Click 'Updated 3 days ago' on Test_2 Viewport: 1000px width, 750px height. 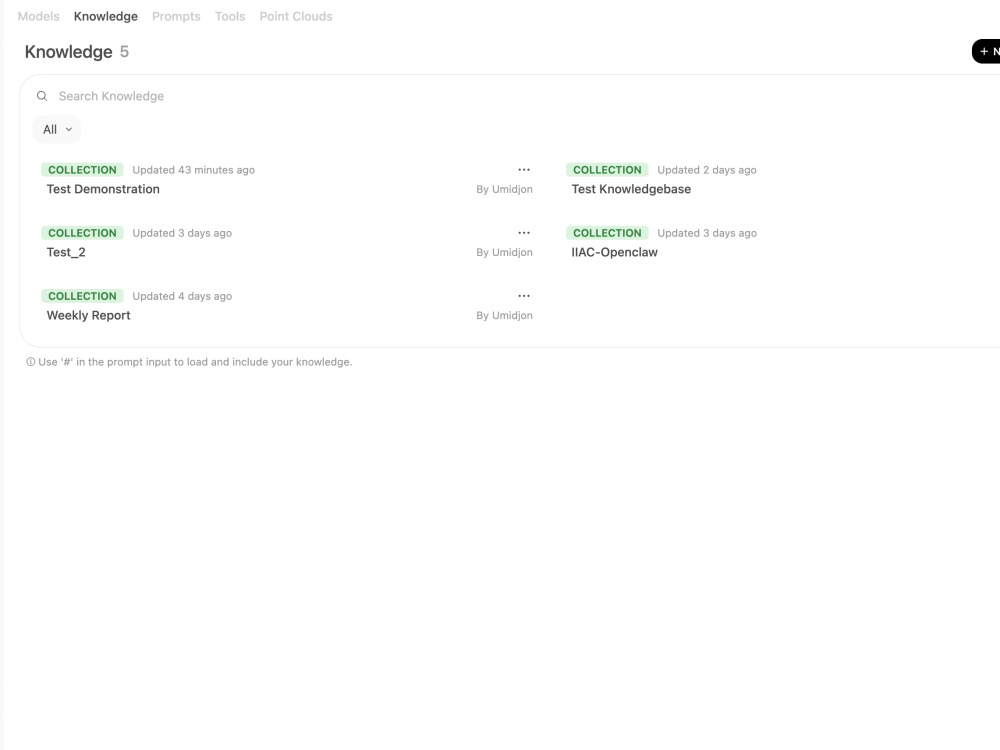pyautogui.click(x=182, y=233)
